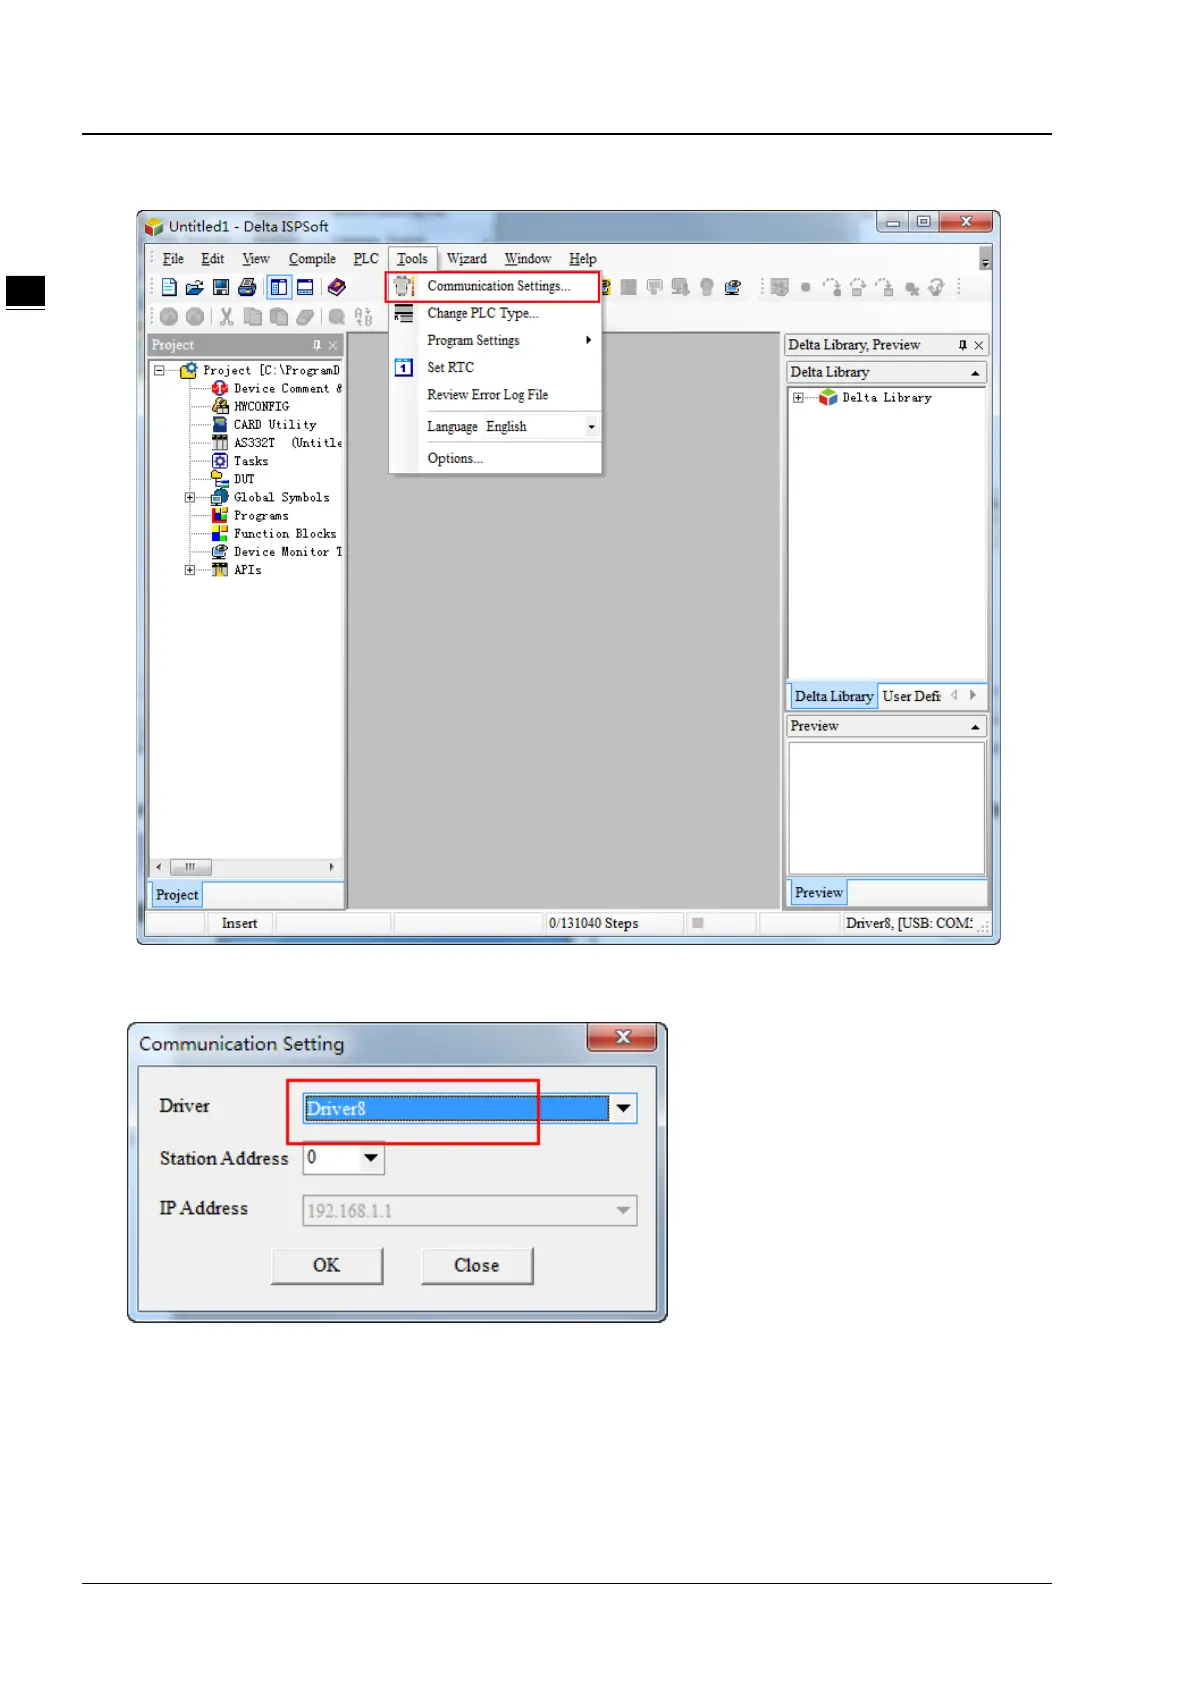
Task: Close the Project panel
Action: click(333, 345)
